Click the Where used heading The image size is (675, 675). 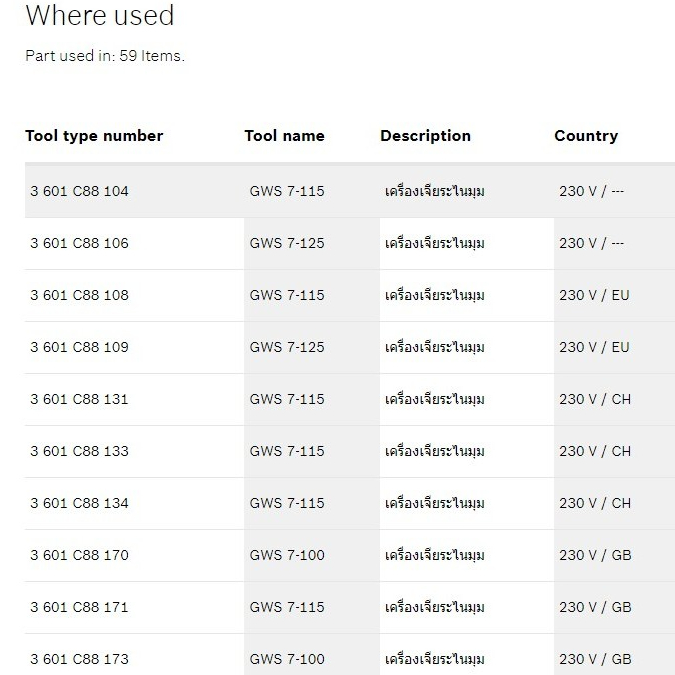[100, 15]
